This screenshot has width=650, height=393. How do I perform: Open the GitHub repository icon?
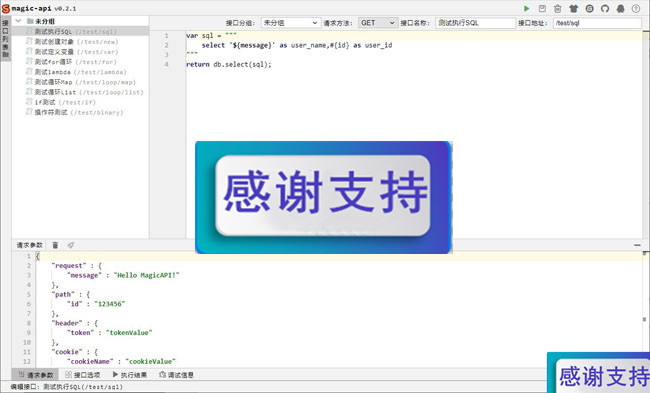[x=605, y=8]
